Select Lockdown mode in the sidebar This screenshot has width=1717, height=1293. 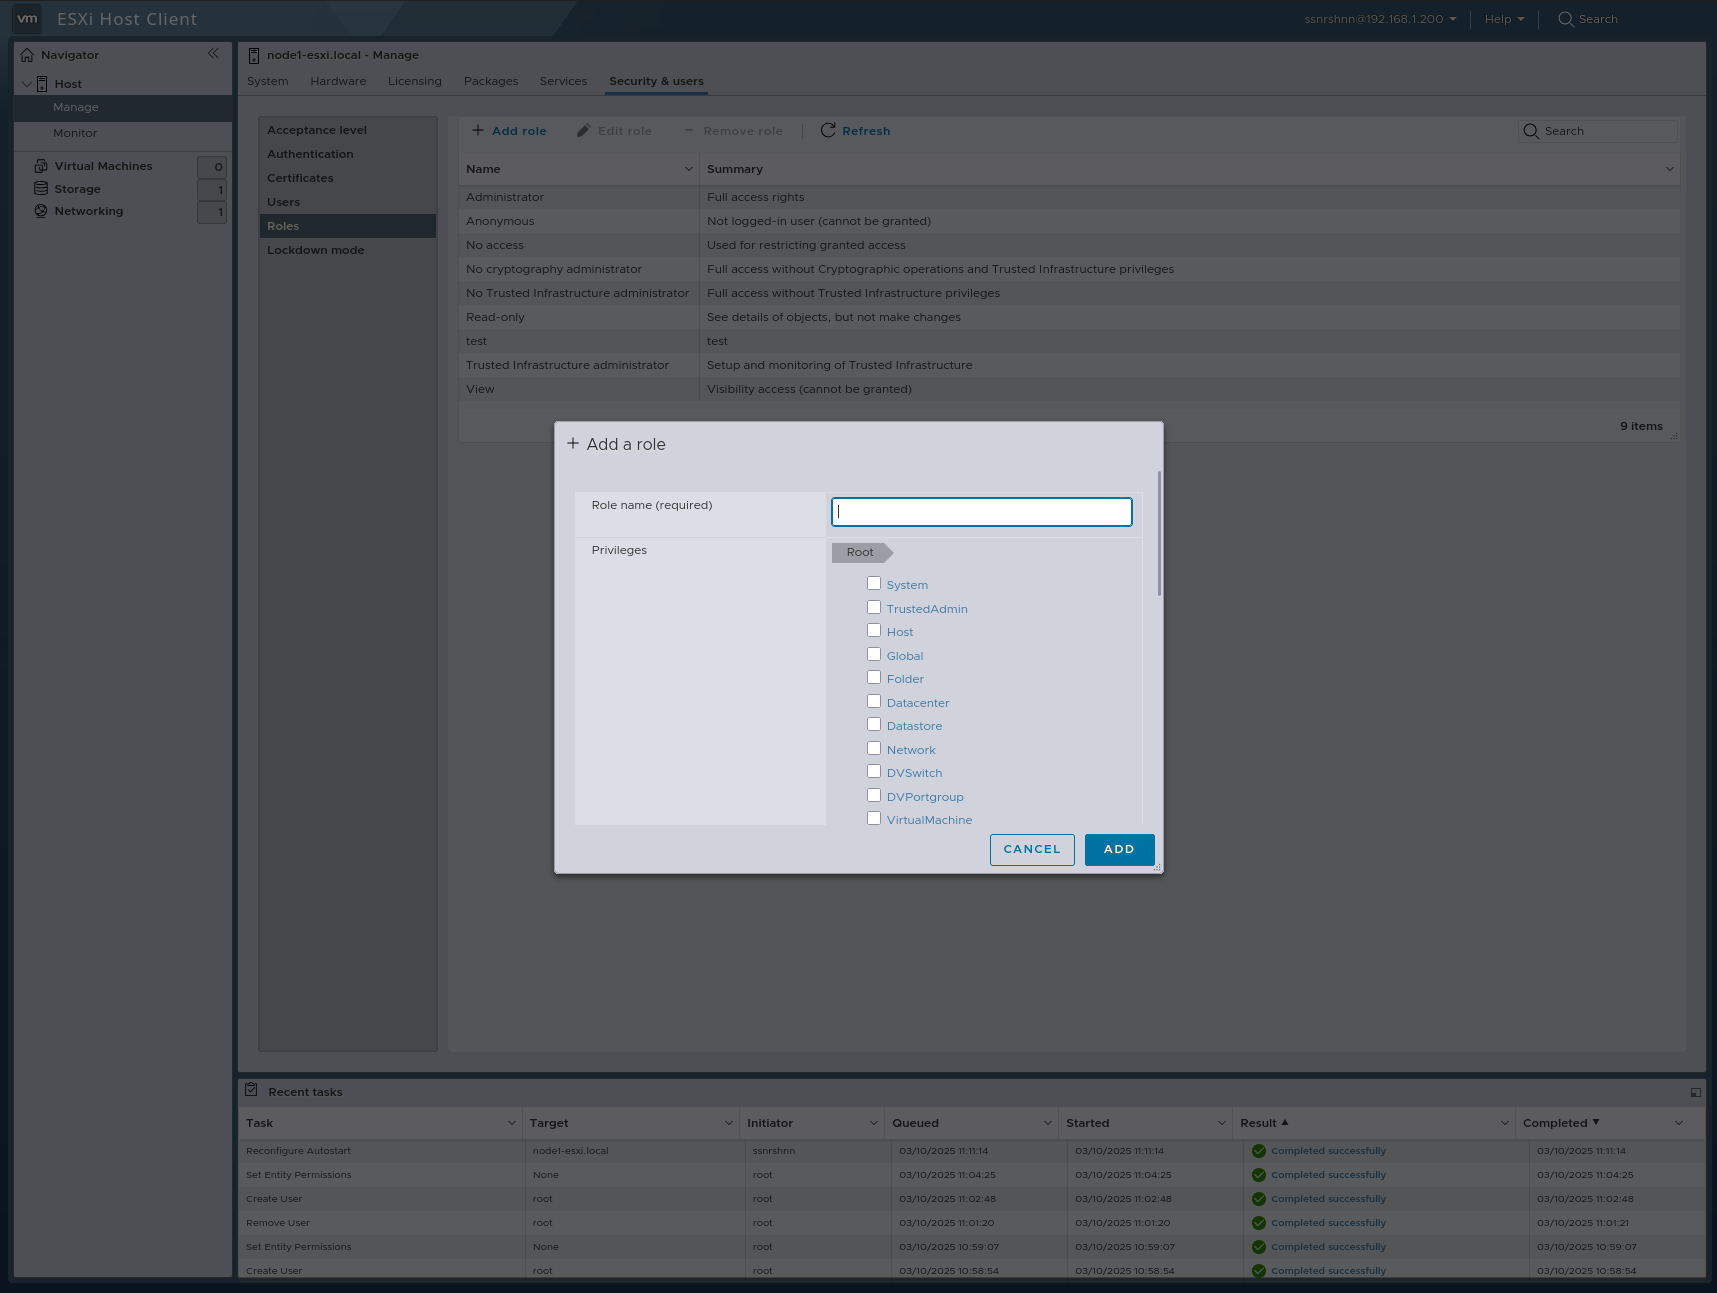click(315, 250)
